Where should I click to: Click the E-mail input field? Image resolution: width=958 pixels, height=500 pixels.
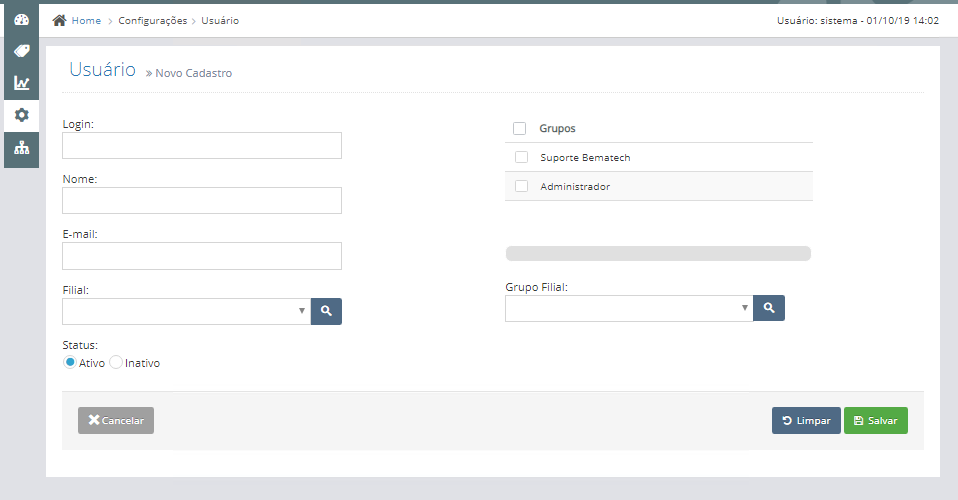point(202,256)
